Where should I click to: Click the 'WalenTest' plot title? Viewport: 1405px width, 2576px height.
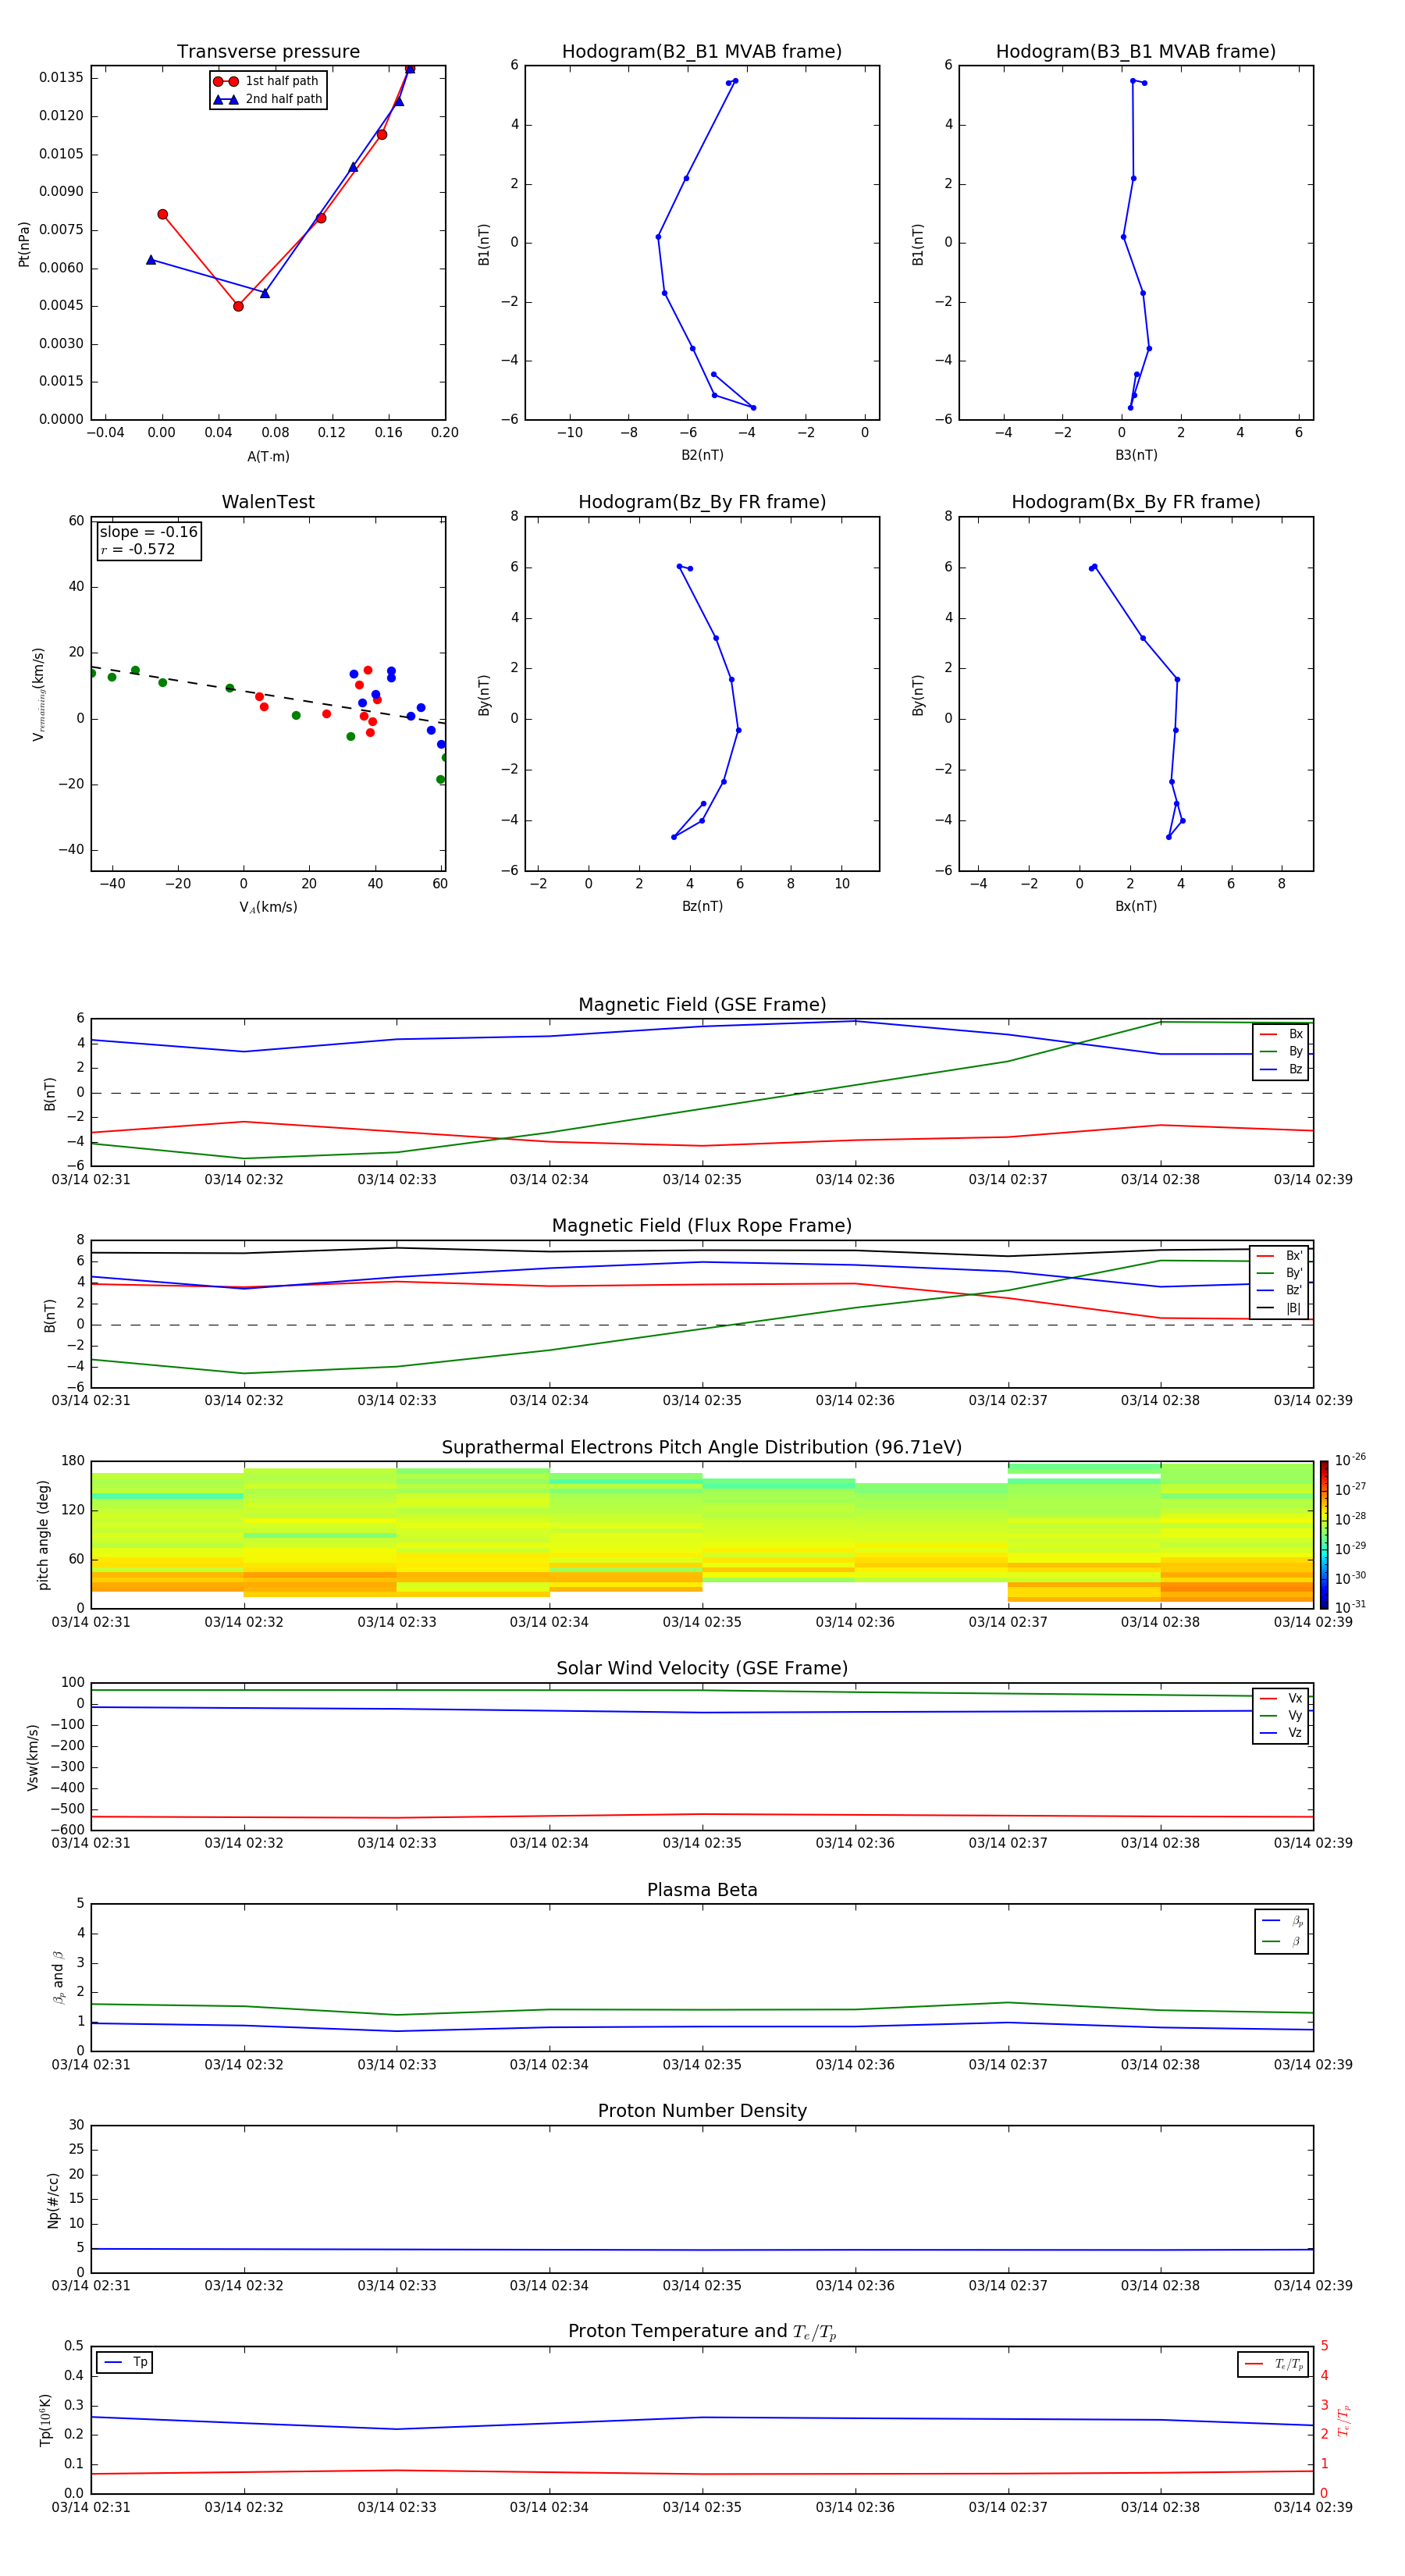coord(268,502)
